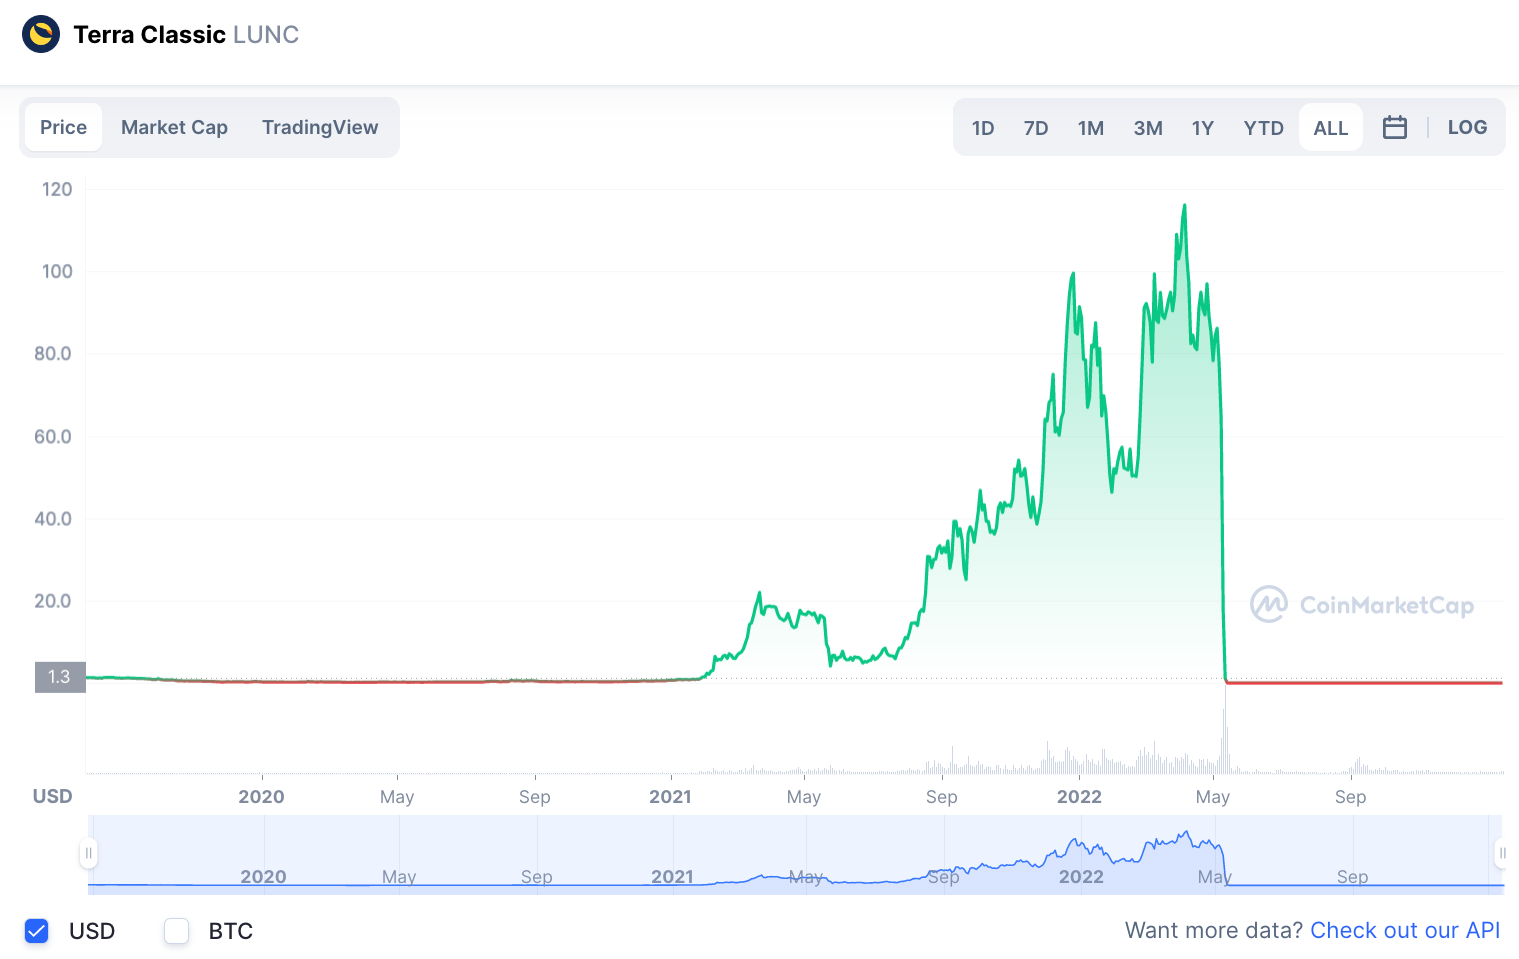The width and height of the screenshot is (1519, 959).
Task: Switch to the Price tab
Action: [63, 127]
